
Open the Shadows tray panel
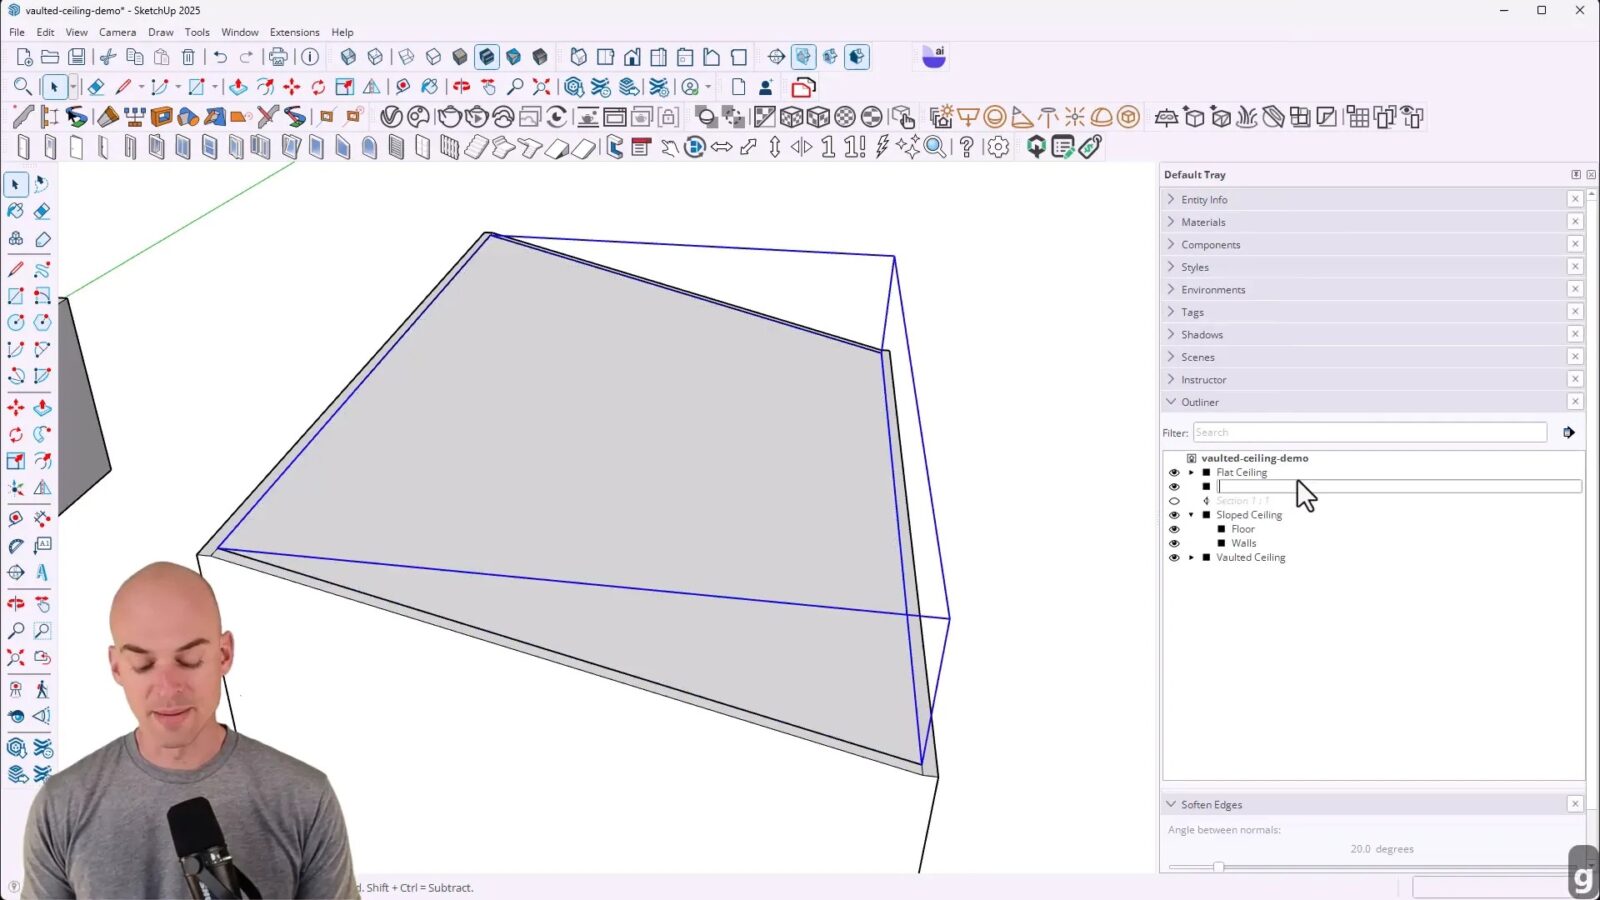(x=1202, y=334)
